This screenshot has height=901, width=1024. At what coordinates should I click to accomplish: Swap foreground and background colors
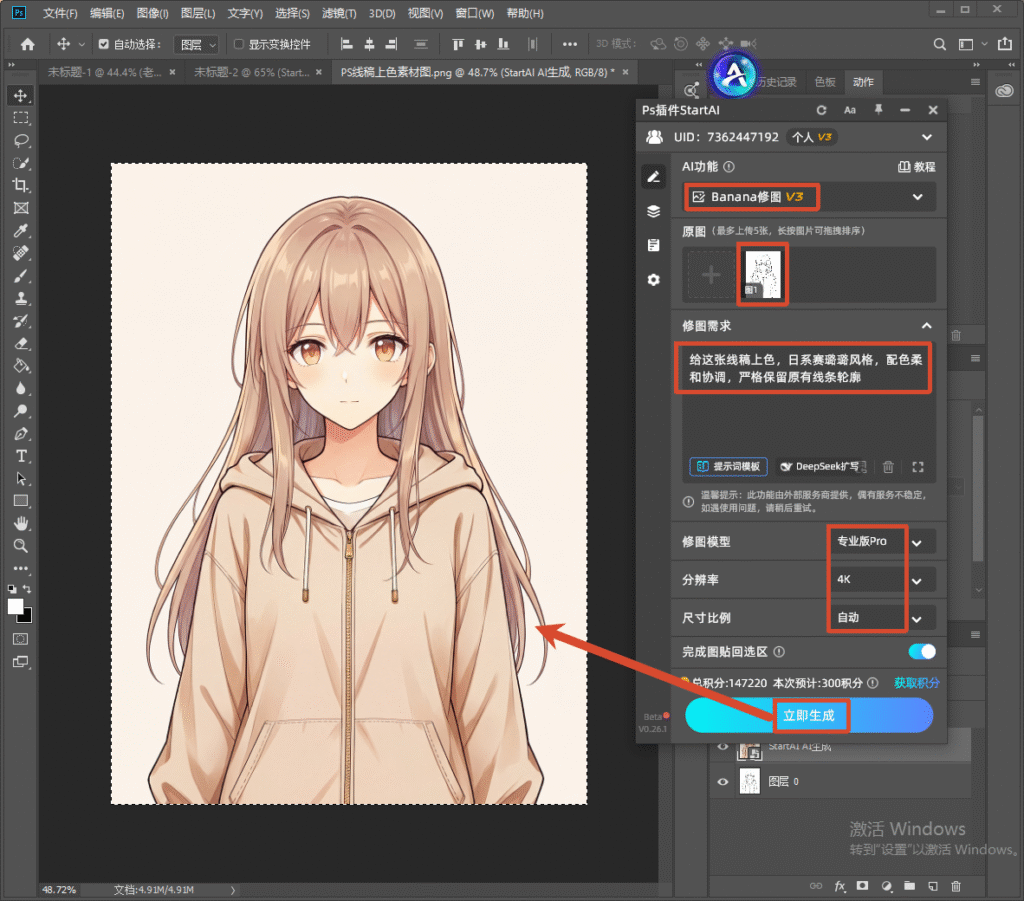coord(27,588)
